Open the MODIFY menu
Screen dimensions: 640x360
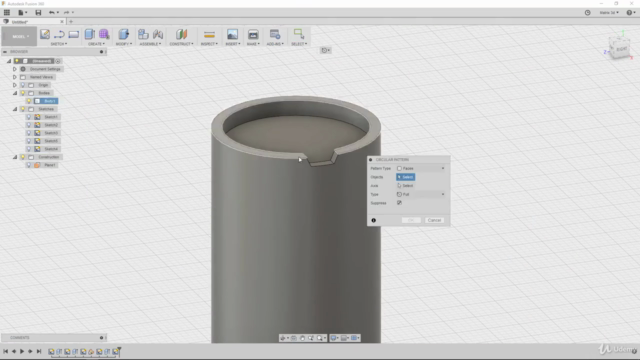pyautogui.click(x=124, y=44)
